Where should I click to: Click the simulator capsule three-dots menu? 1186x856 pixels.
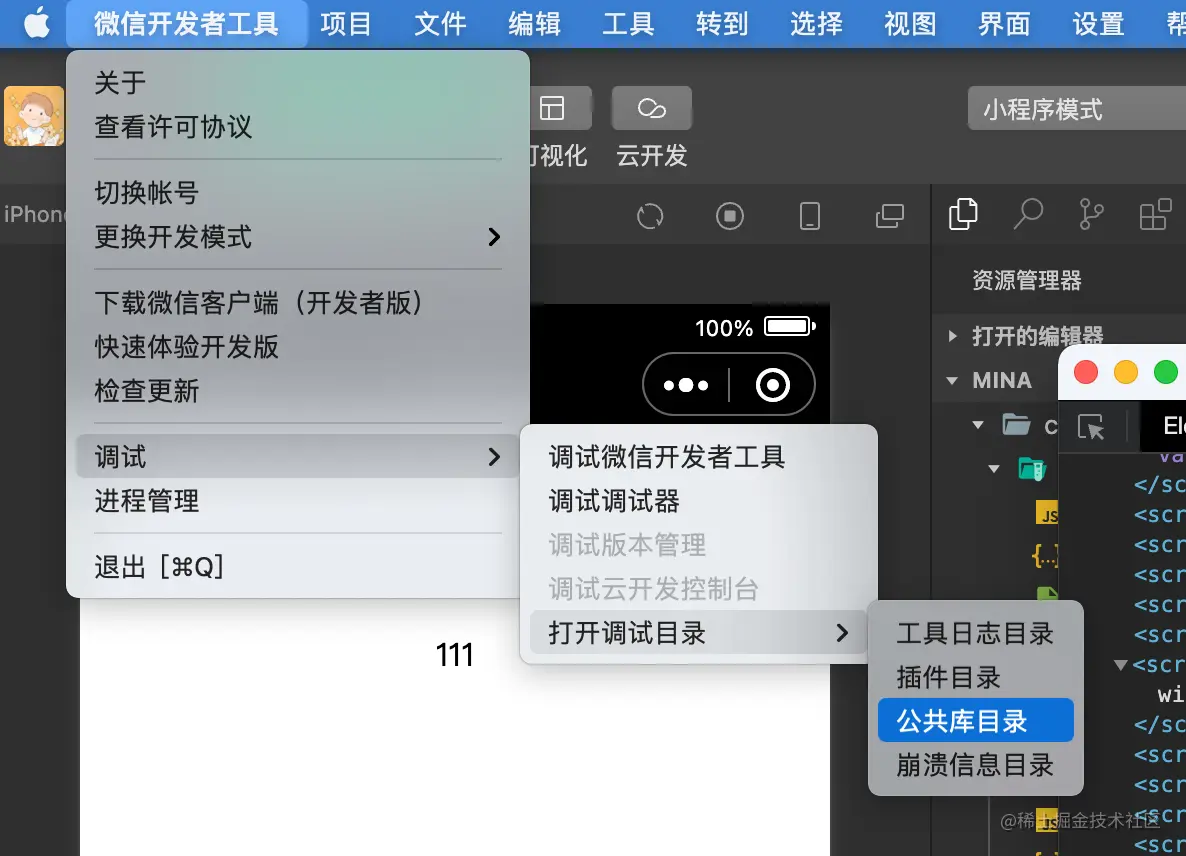pos(686,385)
